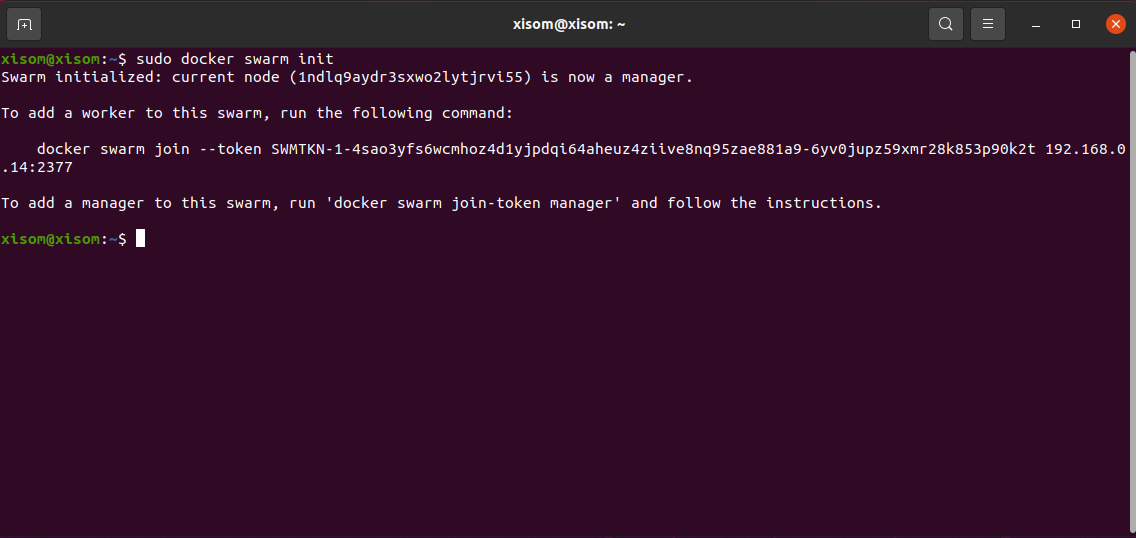Click the 192.168.0 IP address text

[x=1085, y=149]
